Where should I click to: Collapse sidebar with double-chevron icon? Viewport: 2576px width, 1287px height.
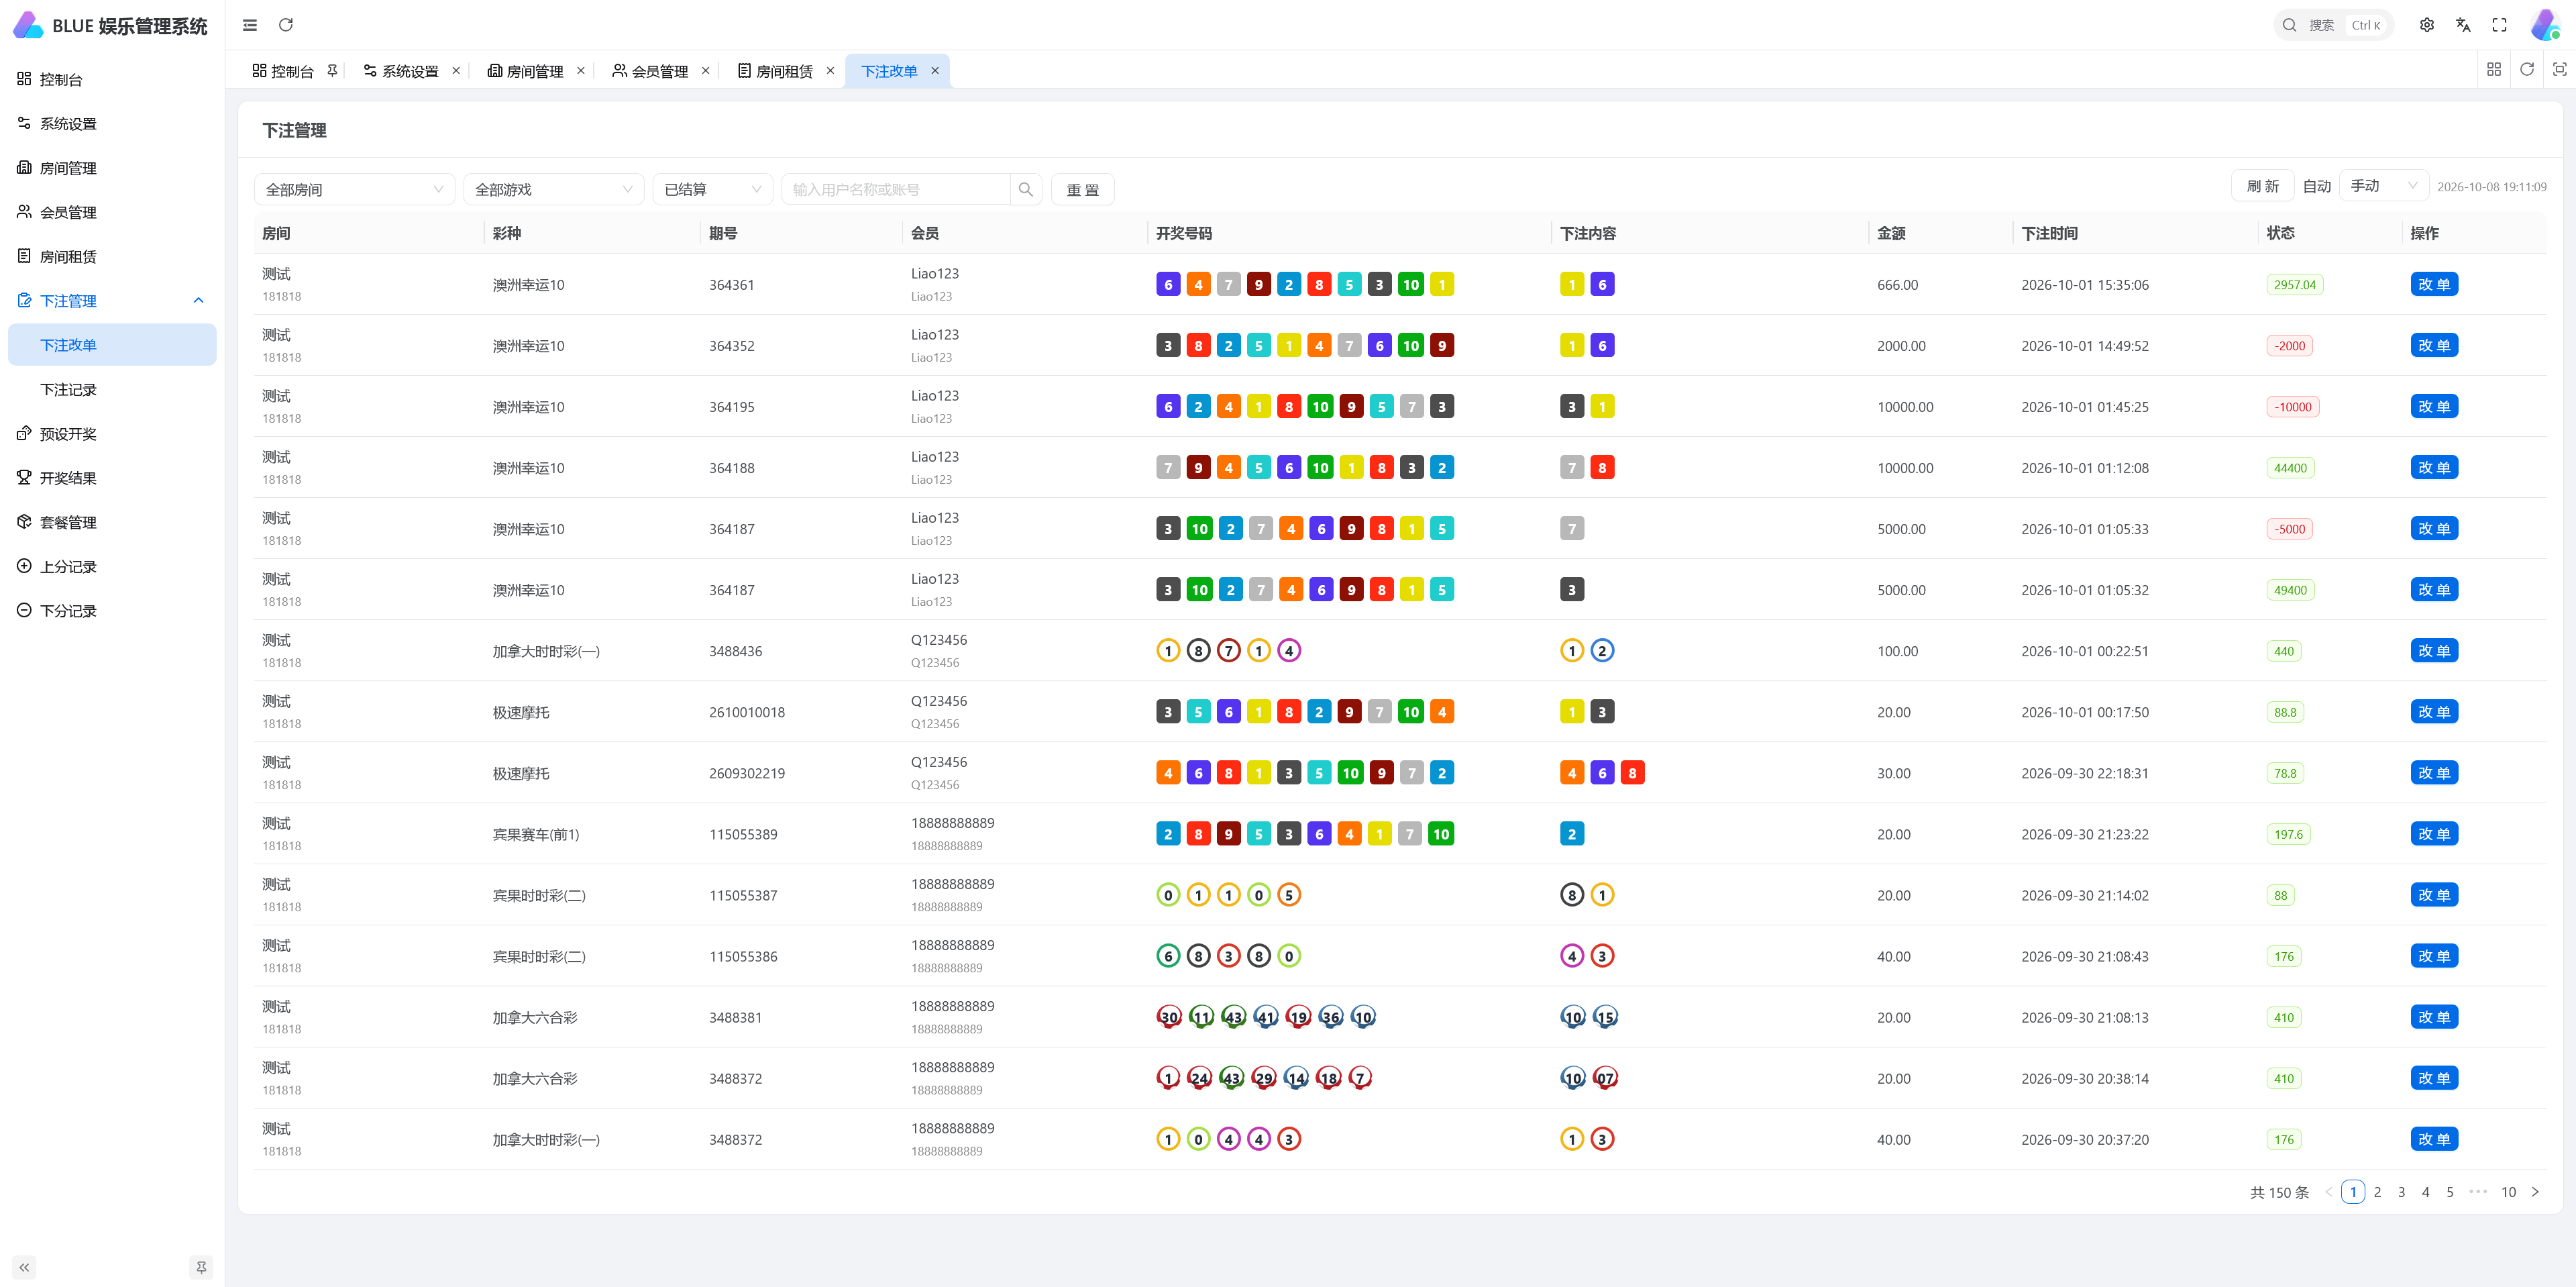coord(24,1267)
